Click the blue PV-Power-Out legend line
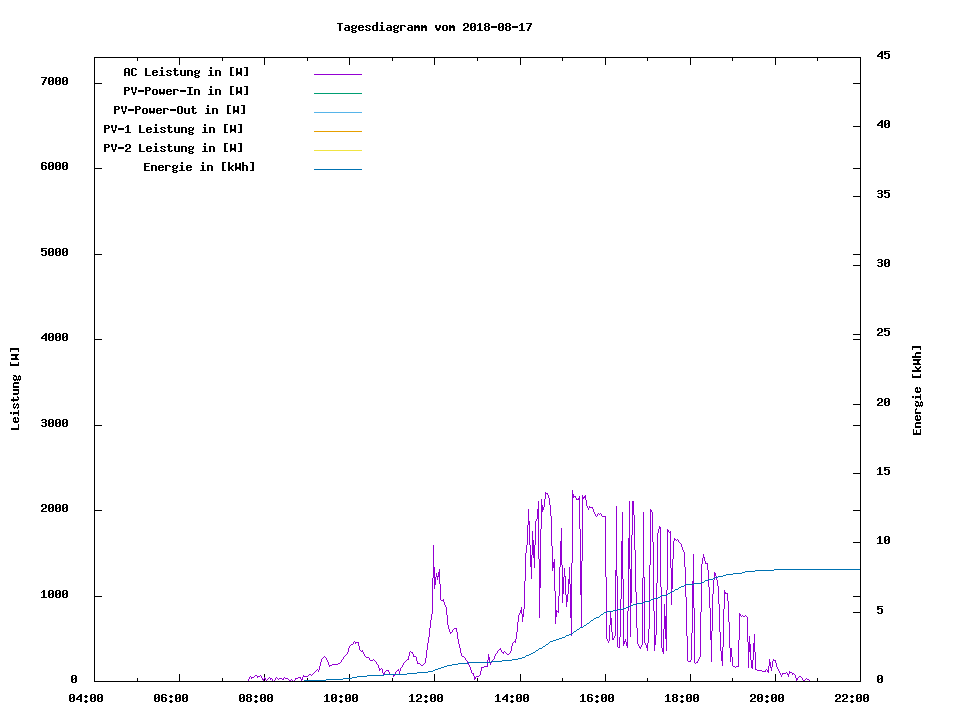The image size is (960, 720). 337,112
